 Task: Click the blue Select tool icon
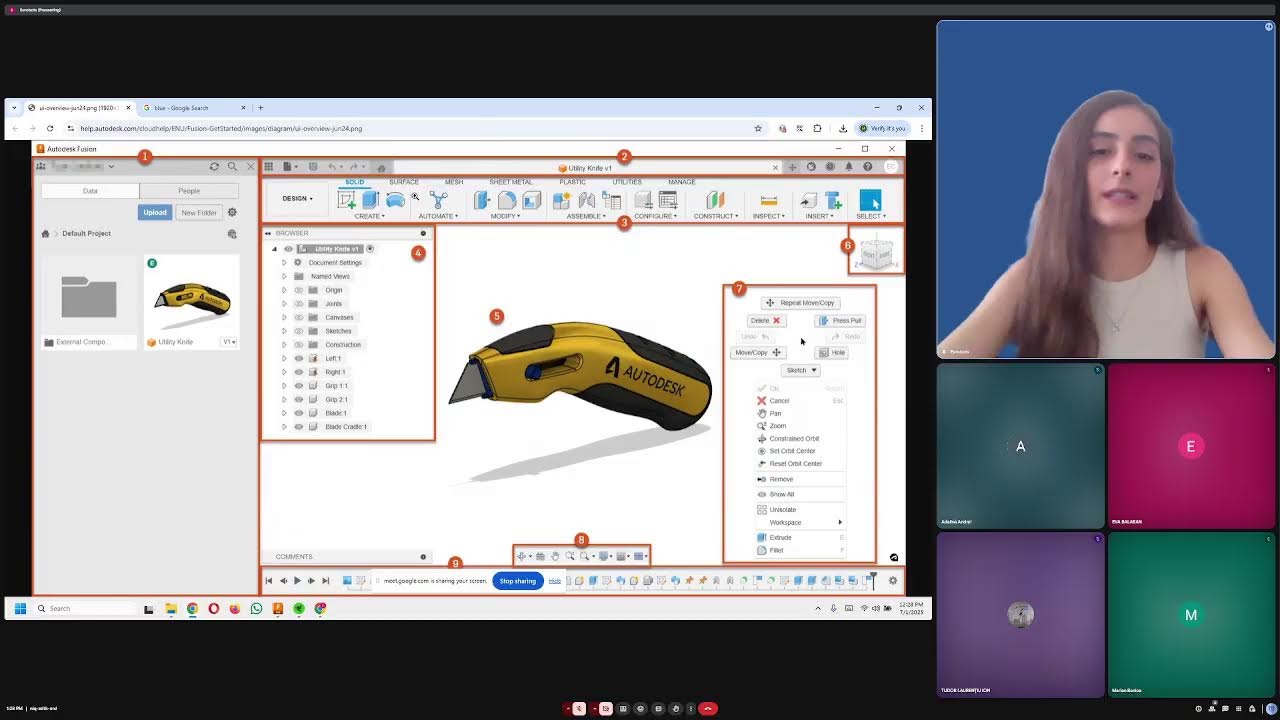click(x=870, y=201)
